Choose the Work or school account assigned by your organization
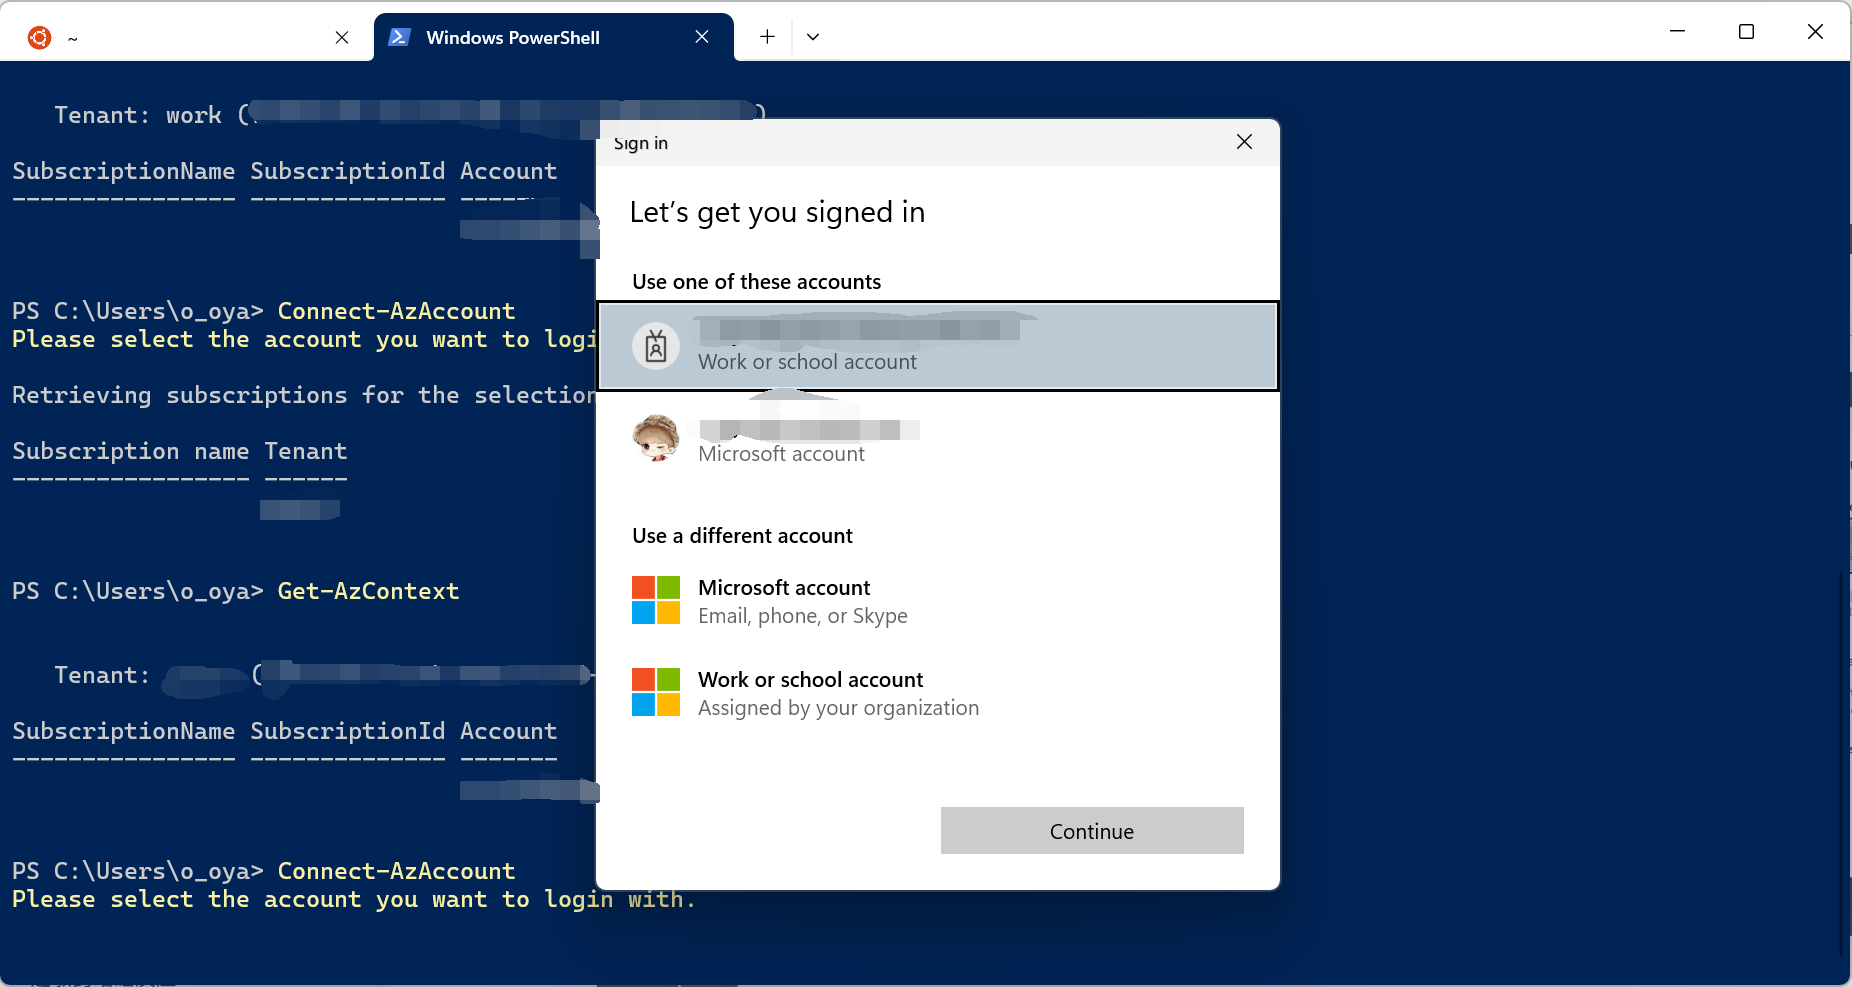1852x987 pixels. pyautogui.click(x=938, y=693)
